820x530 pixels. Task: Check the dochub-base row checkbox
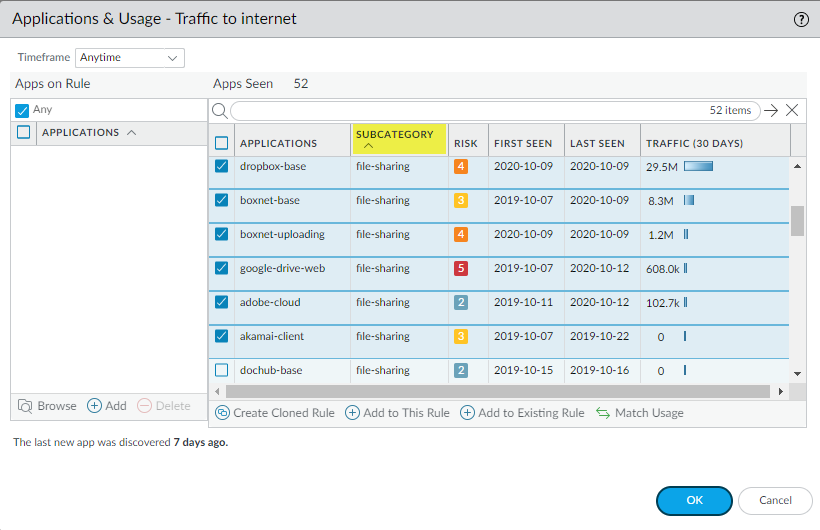(x=222, y=370)
